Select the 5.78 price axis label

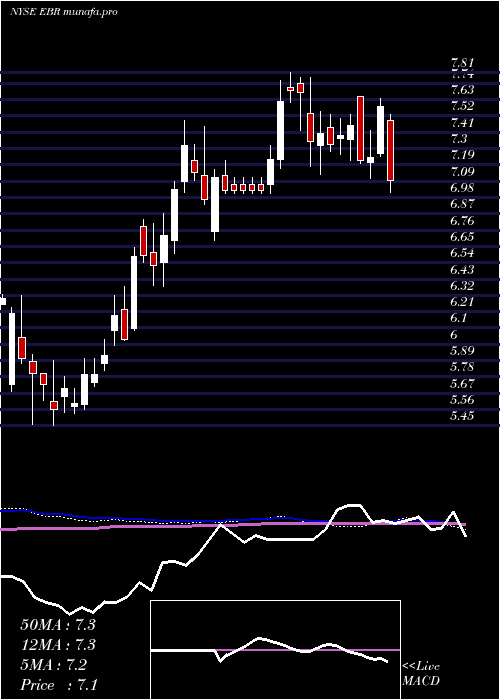point(462,368)
